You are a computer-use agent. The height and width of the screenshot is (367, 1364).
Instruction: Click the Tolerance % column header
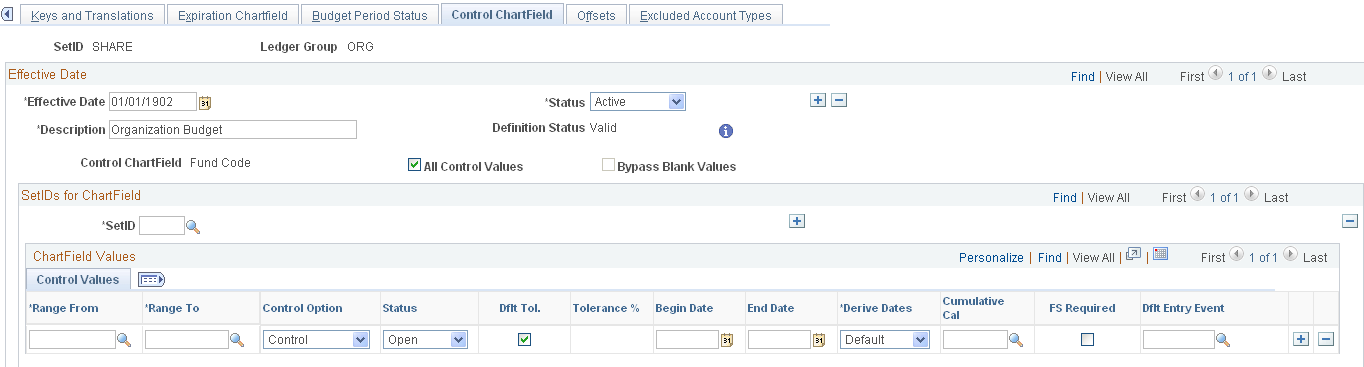[606, 308]
